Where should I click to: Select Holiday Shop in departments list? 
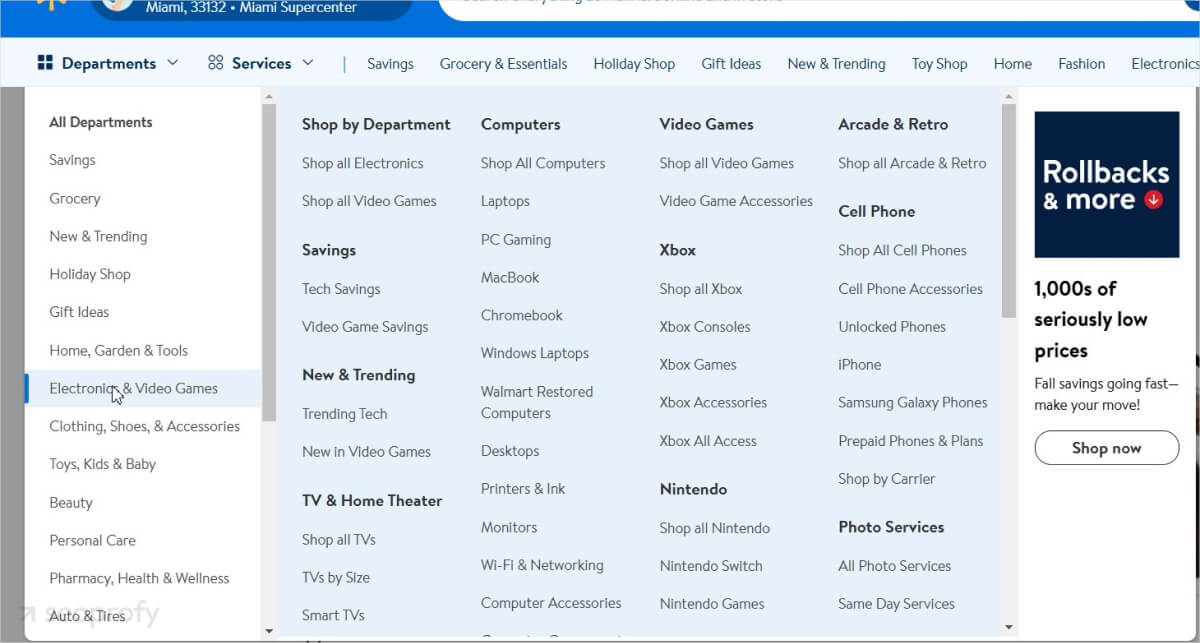pos(90,274)
